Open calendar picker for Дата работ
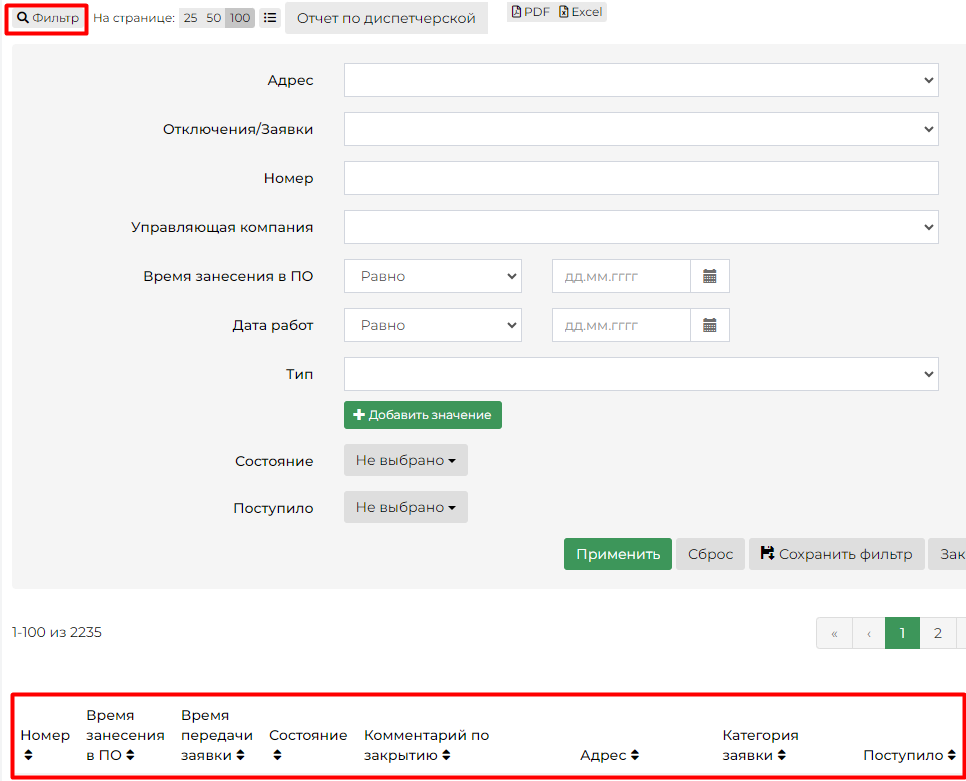Image resolution: width=966 pixels, height=781 pixels. [710, 325]
